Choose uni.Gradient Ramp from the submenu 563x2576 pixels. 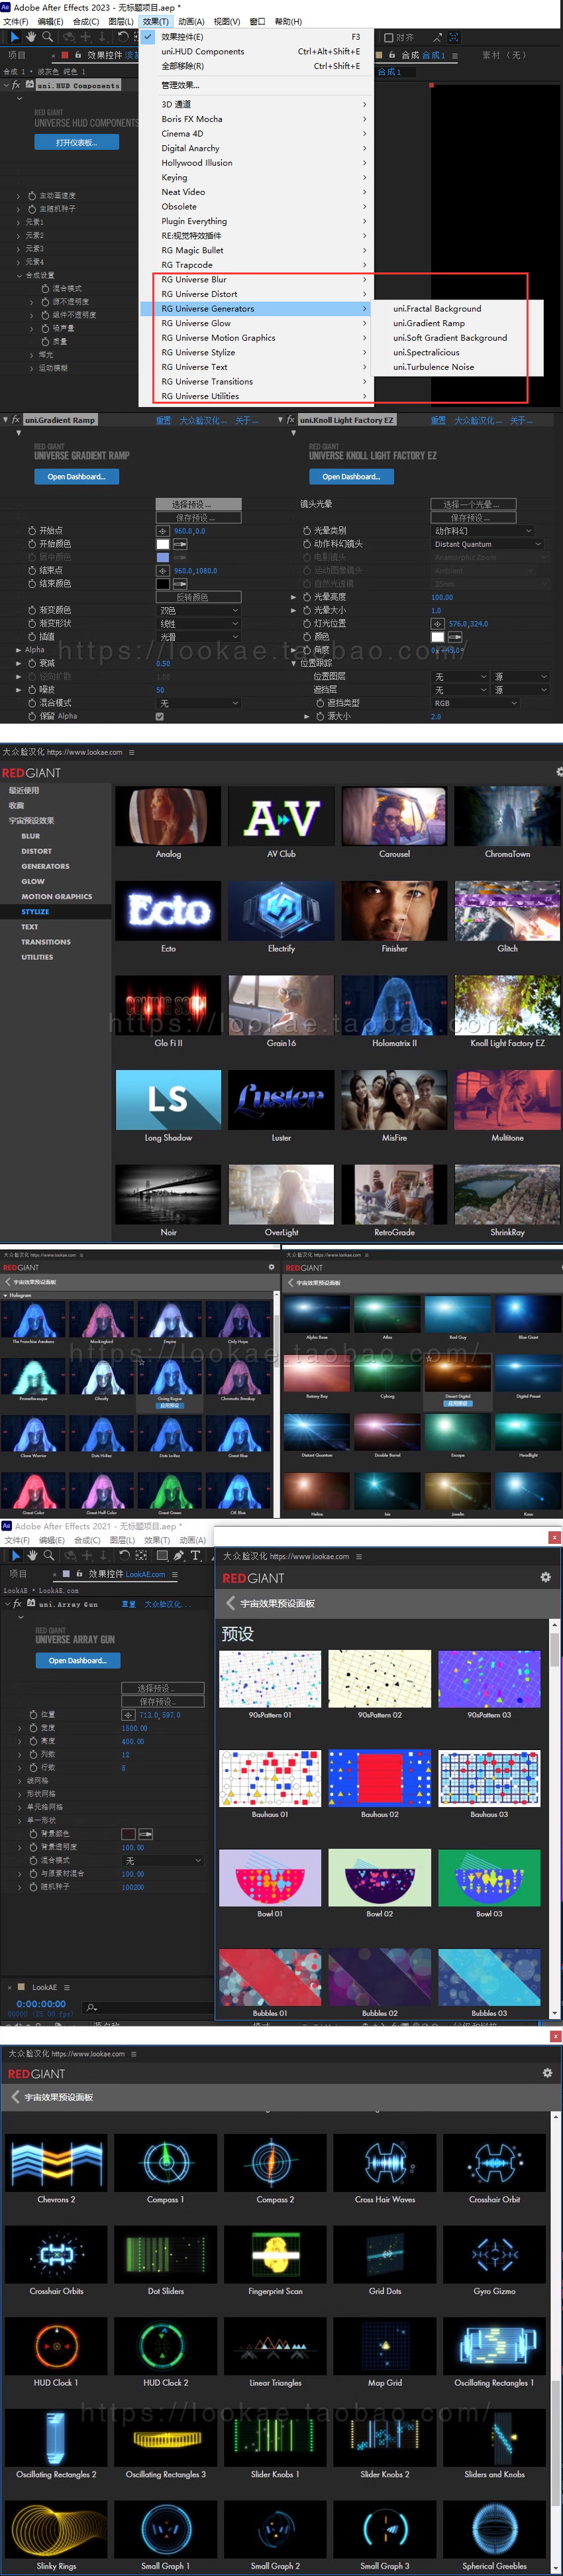click(x=428, y=323)
